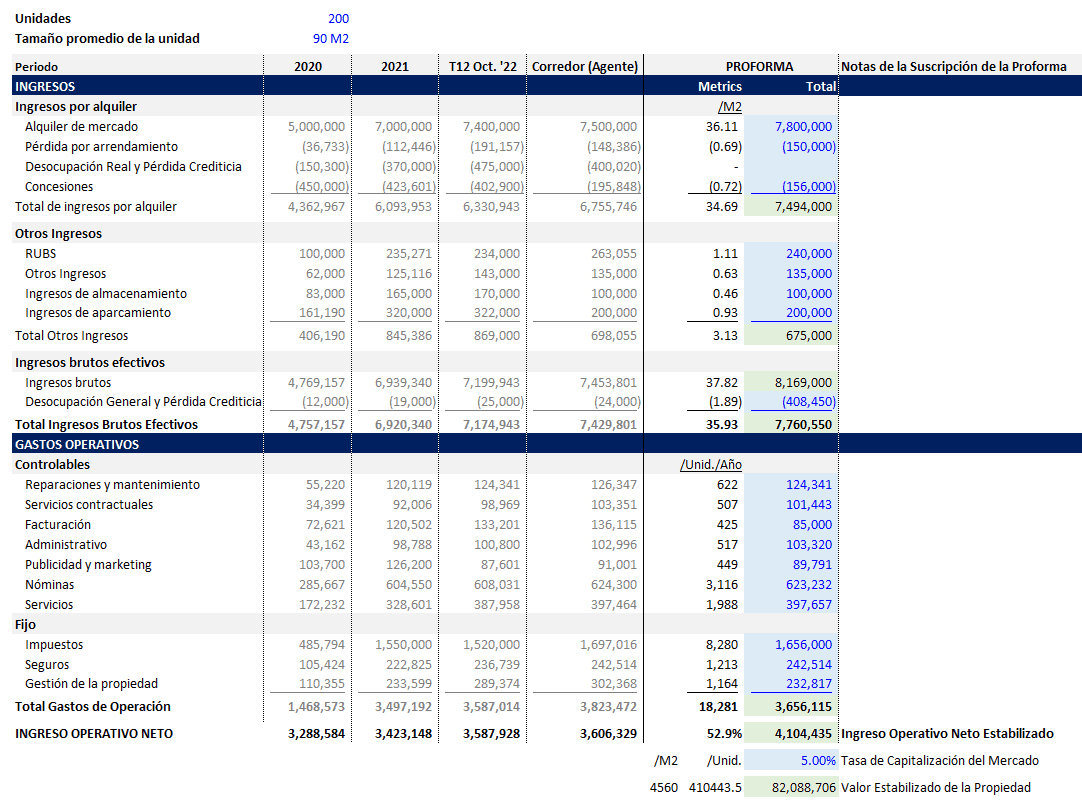
Task: Click the Corredor (Agente) column header
Action: (585, 66)
